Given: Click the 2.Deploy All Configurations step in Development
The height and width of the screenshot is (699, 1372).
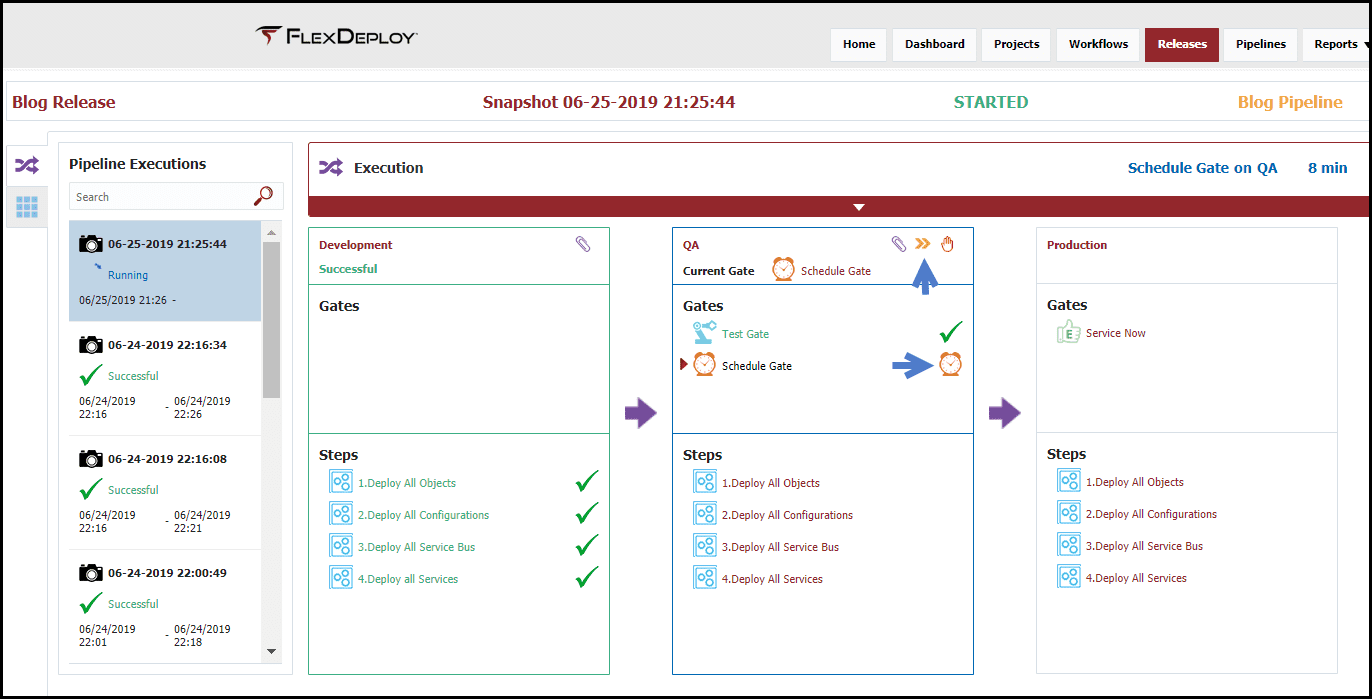Looking at the screenshot, I should tap(424, 515).
